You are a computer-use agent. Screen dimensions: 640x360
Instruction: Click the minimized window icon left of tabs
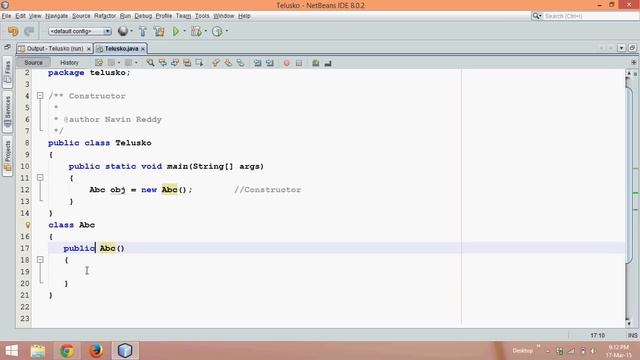[x=7, y=47]
